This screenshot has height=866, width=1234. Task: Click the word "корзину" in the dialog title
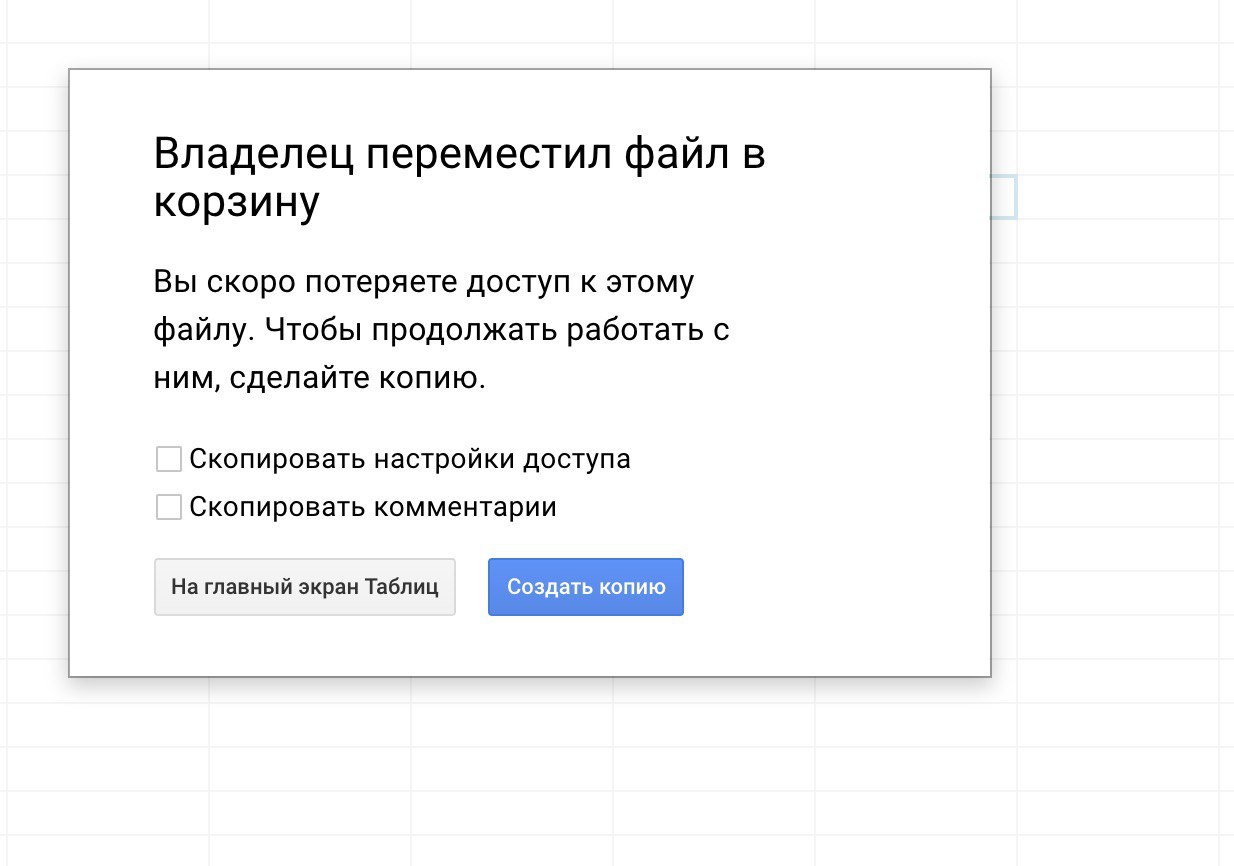click(236, 203)
